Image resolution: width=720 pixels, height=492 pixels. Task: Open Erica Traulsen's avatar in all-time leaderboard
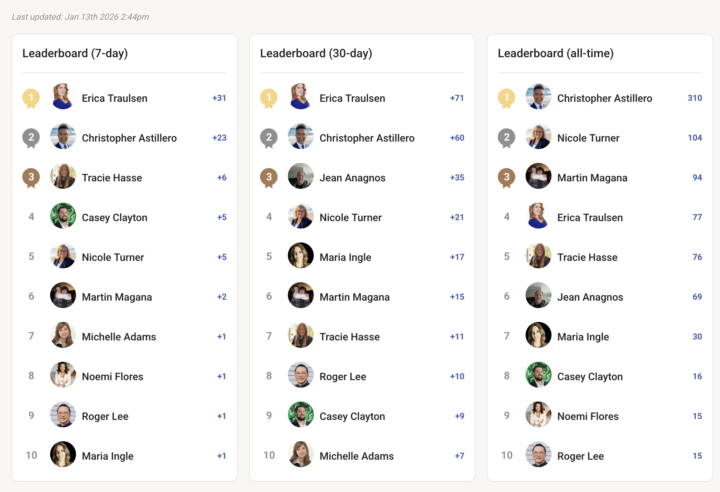coord(539,216)
